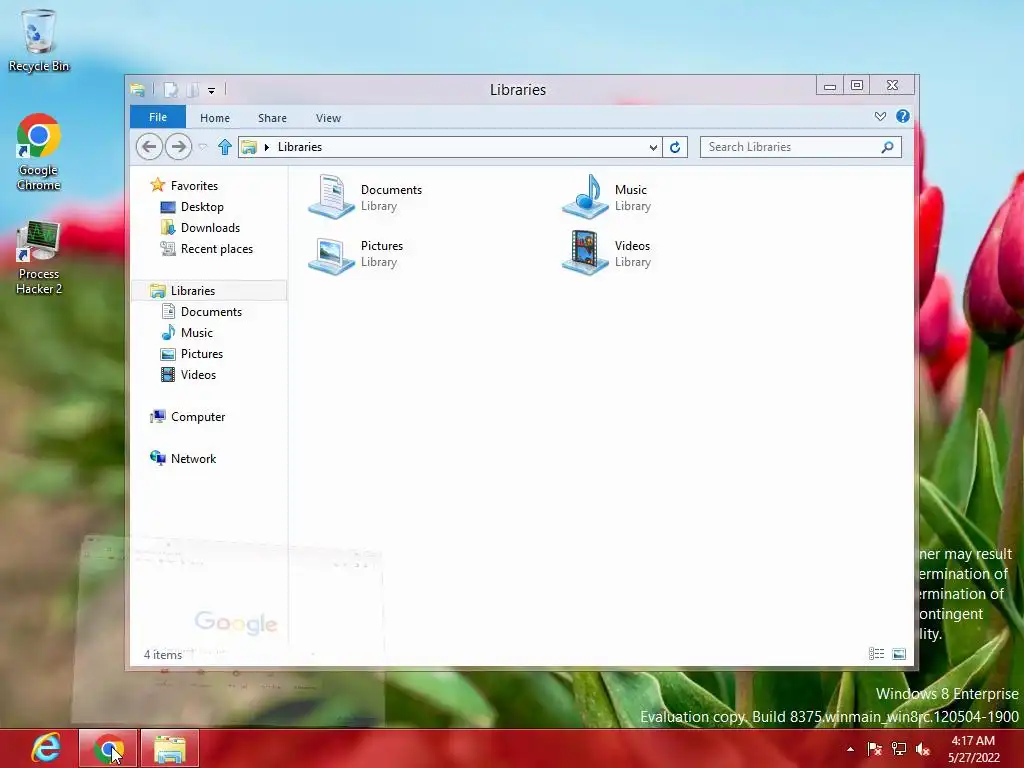
Task: Show hidden tray icons arrow
Action: pos(850,749)
